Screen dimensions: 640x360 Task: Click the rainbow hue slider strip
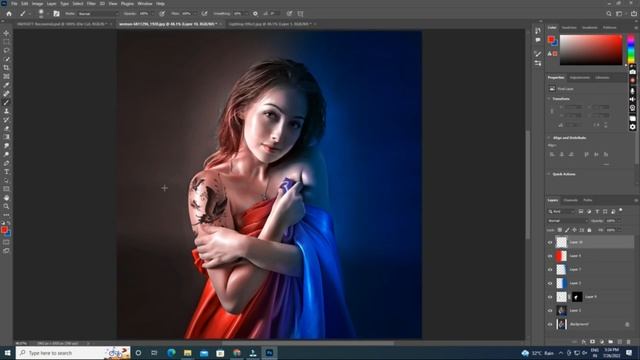(x=631, y=50)
